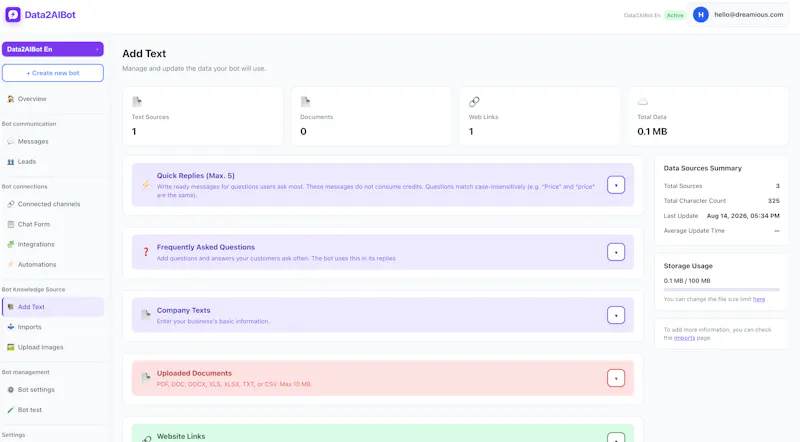Image resolution: width=800 pixels, height=442 pixels.
Task: Click the Integrations puzzle icon
Action: (x=11, y=244)
